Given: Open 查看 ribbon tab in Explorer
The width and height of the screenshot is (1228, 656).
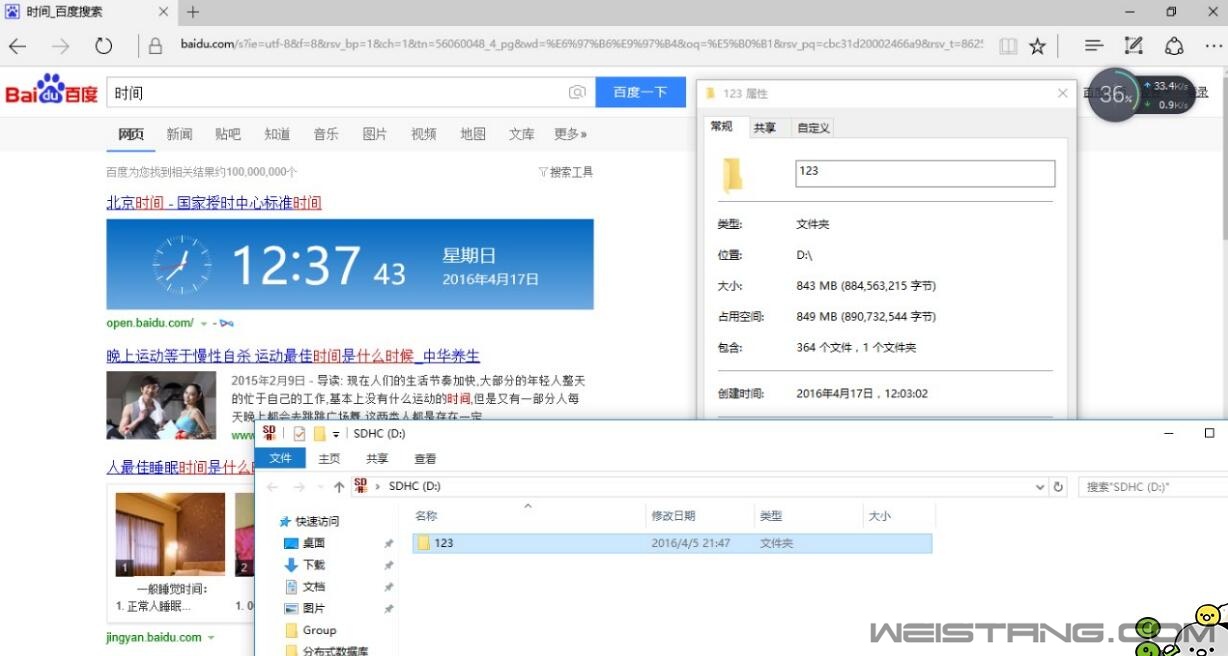Looking at the screenshot, I should [425, 459].
